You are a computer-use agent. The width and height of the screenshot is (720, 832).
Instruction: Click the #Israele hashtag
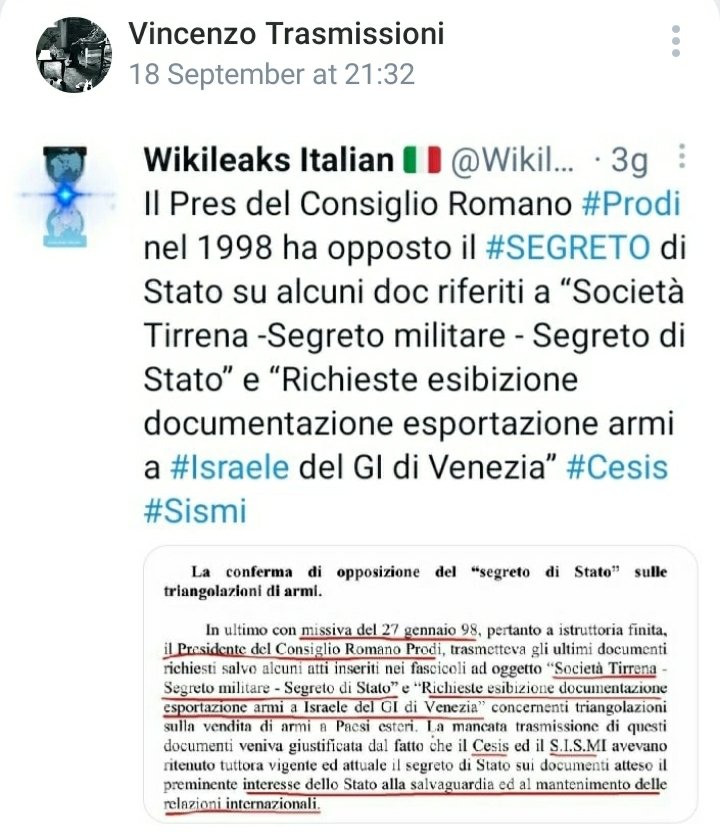(230, 467)
